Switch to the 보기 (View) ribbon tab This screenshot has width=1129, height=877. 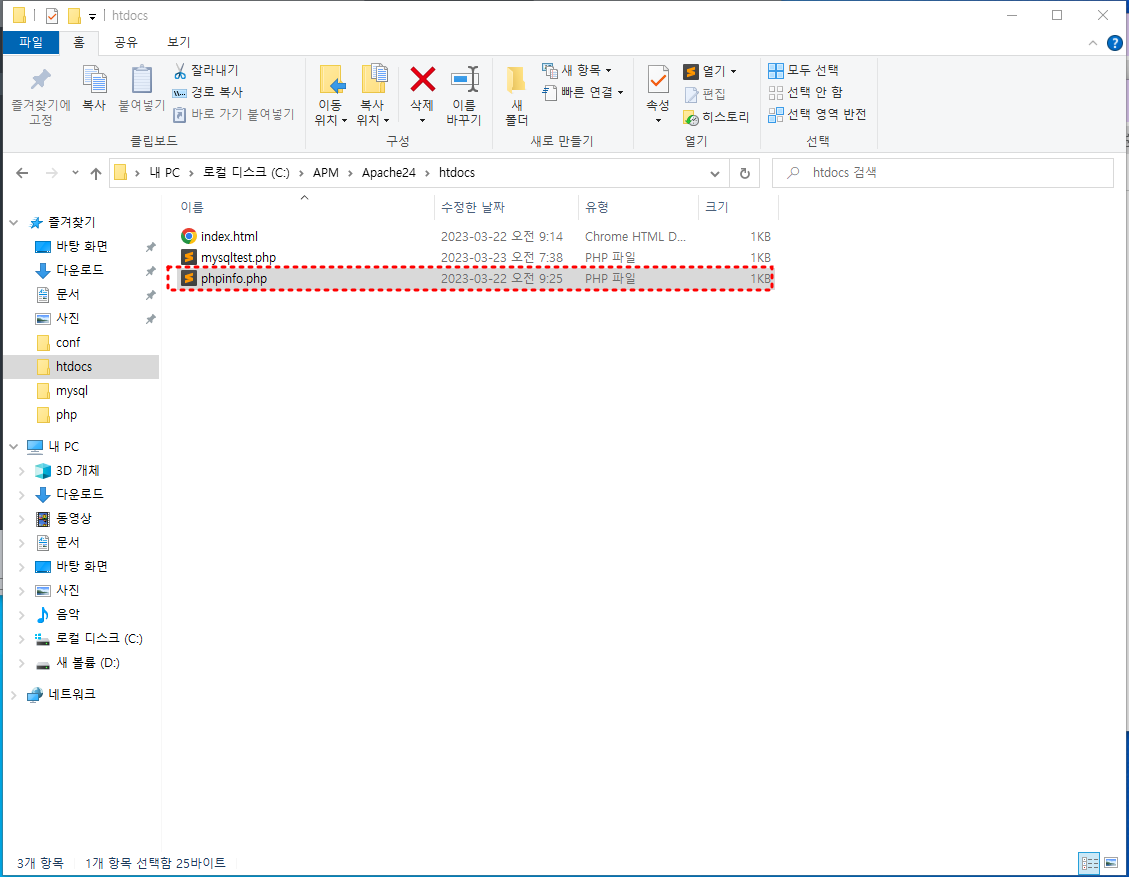179,42
